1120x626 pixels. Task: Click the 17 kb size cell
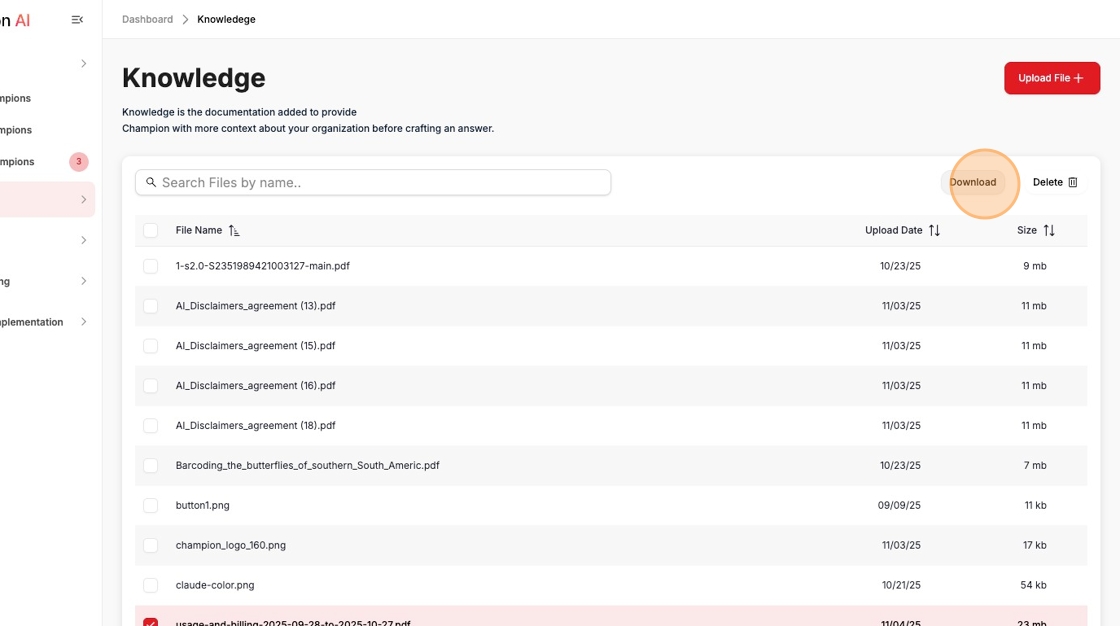click(1034, 545)
